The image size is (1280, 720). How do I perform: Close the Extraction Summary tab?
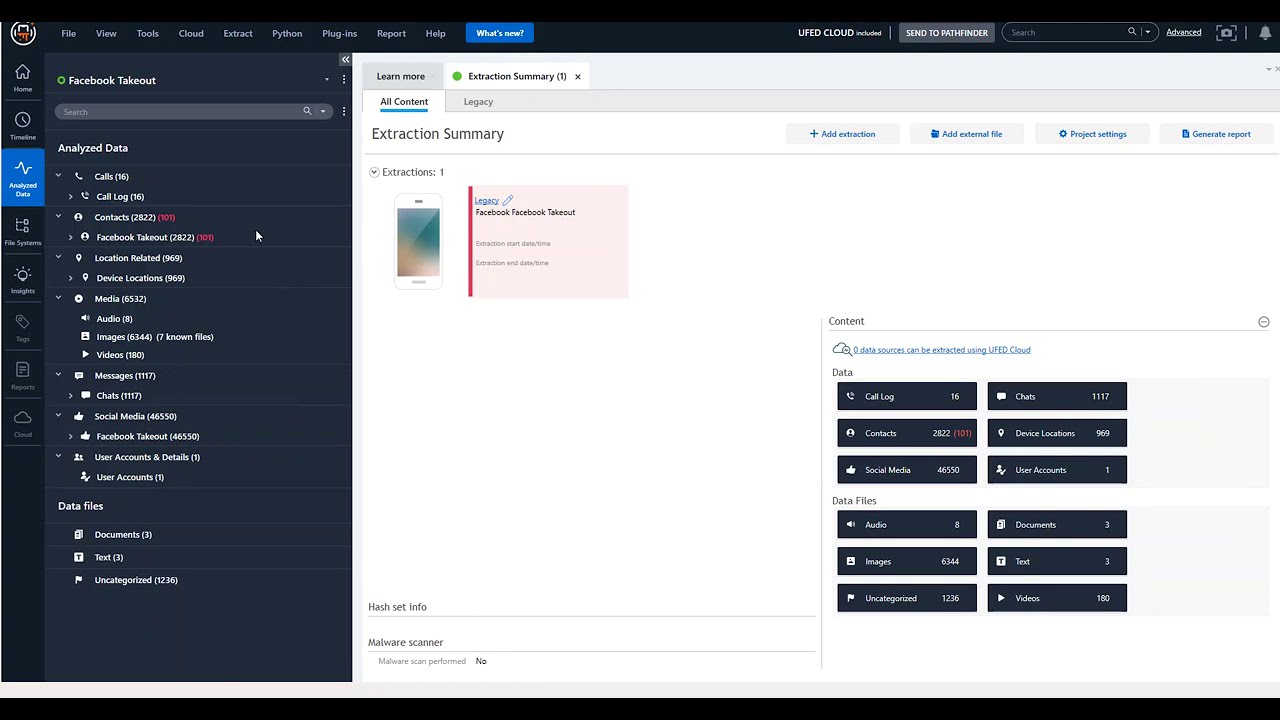tap(577, 76)
